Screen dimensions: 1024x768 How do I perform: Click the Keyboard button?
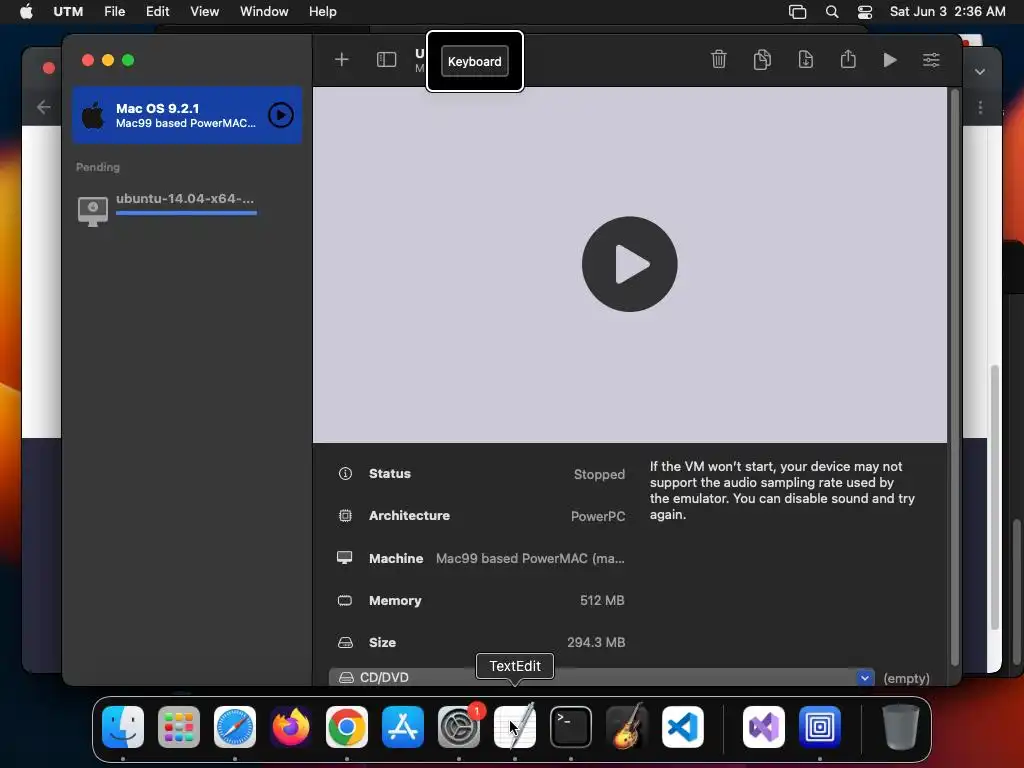click(x=475, y=61)
